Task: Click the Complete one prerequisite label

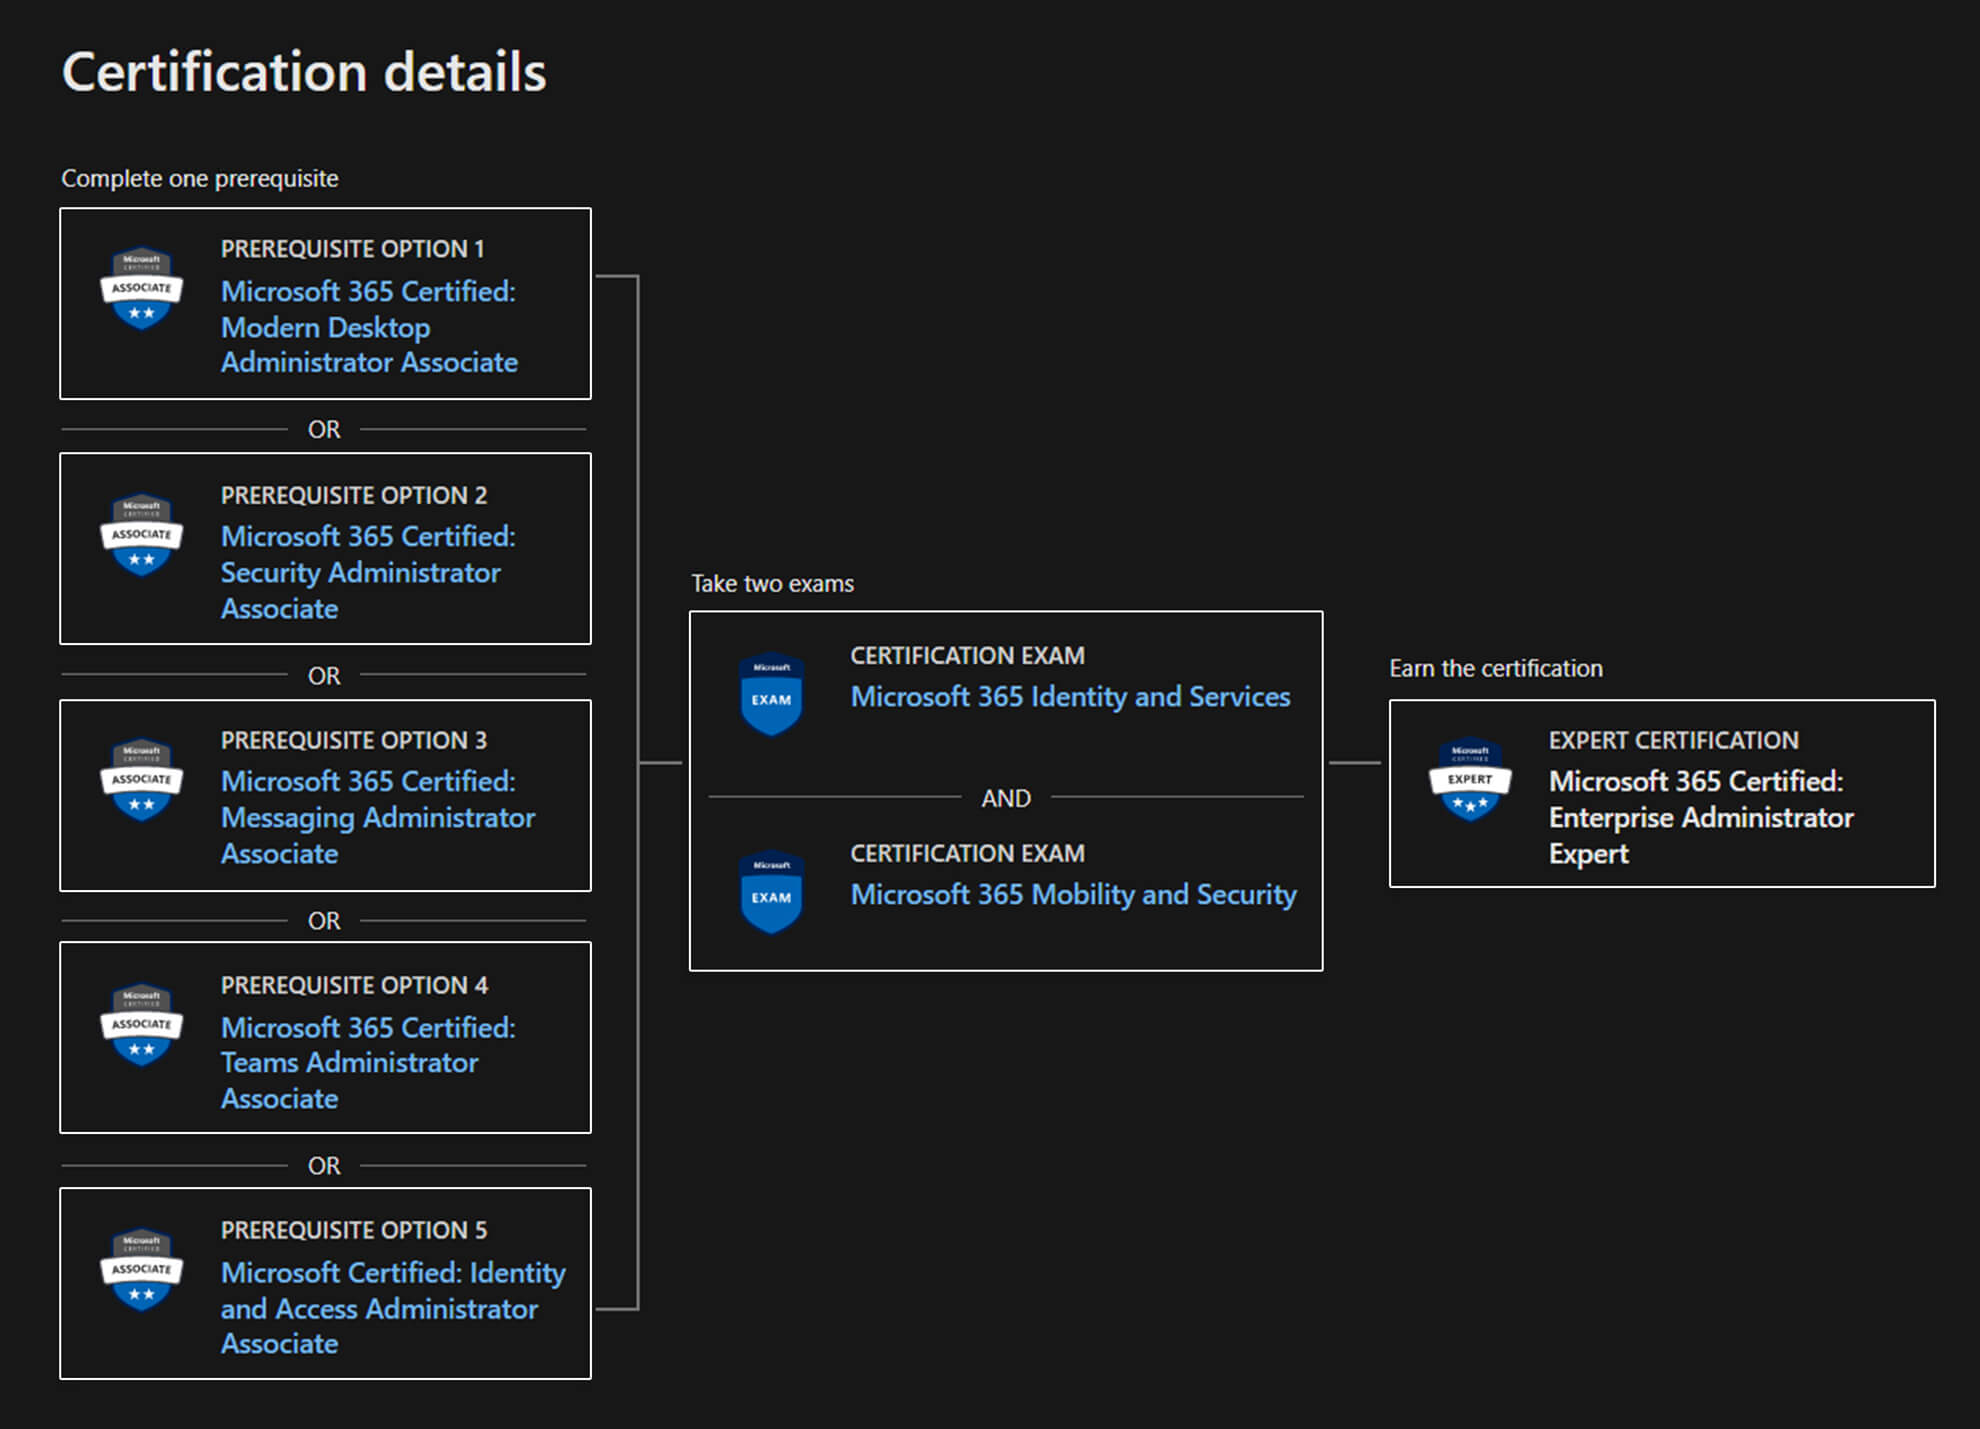Action: click(x=200, y=178)
